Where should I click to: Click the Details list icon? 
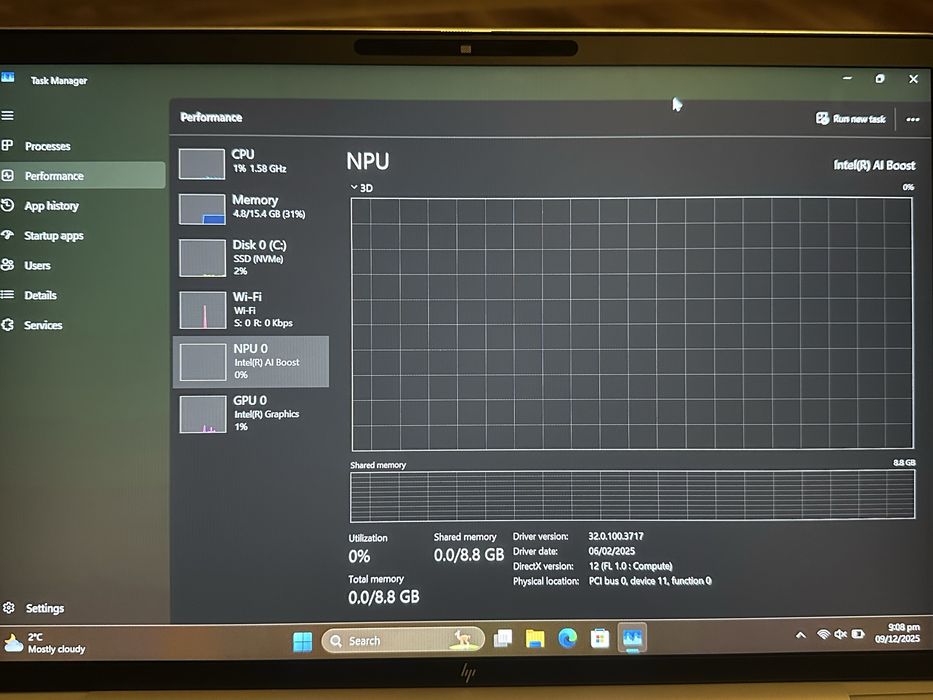click(x=7, y=294)
